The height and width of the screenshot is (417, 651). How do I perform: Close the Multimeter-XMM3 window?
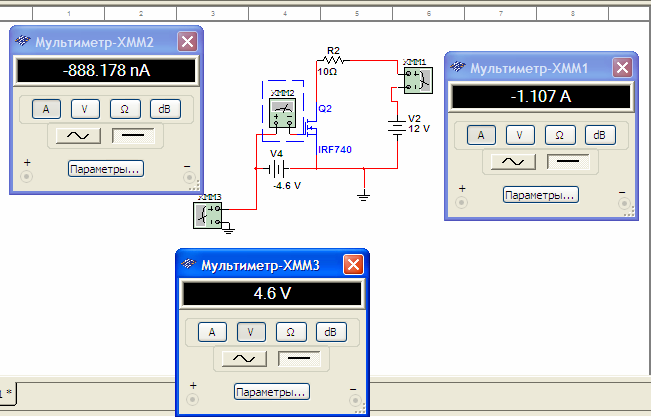(x=353, y=265)
